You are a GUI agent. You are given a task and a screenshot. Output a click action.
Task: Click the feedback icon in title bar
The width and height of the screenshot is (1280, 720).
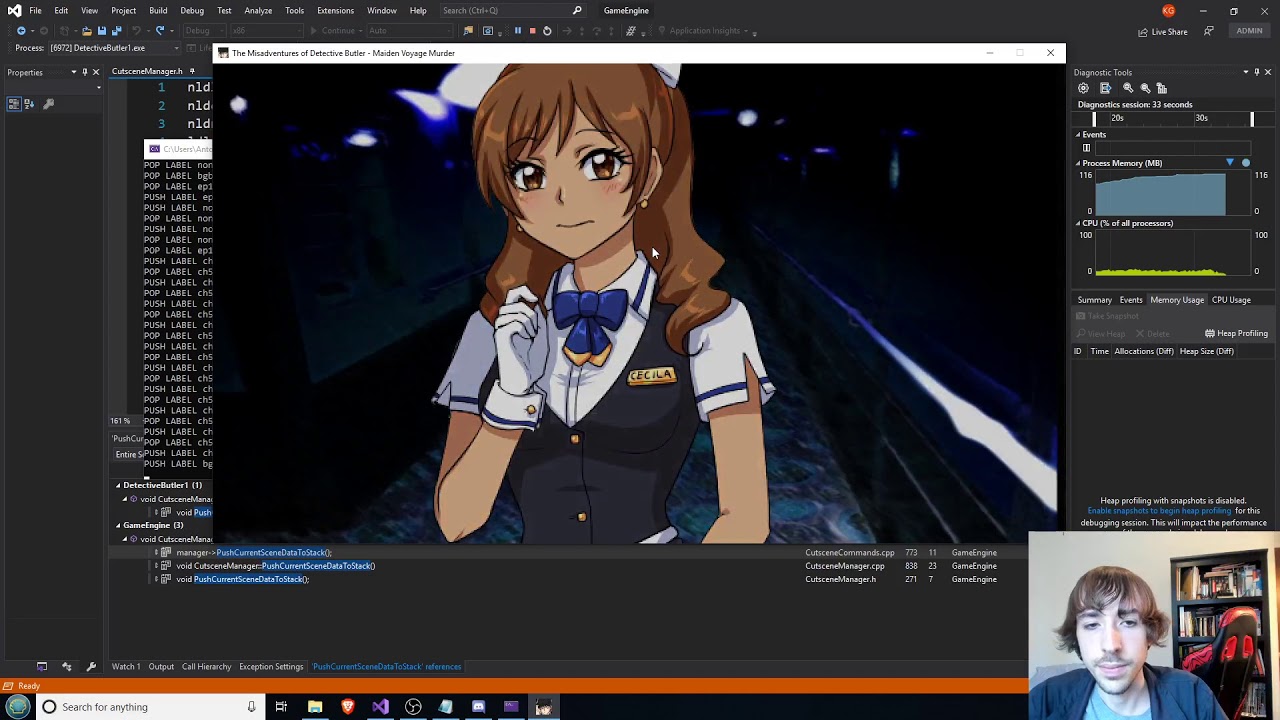pos(1209,31)
